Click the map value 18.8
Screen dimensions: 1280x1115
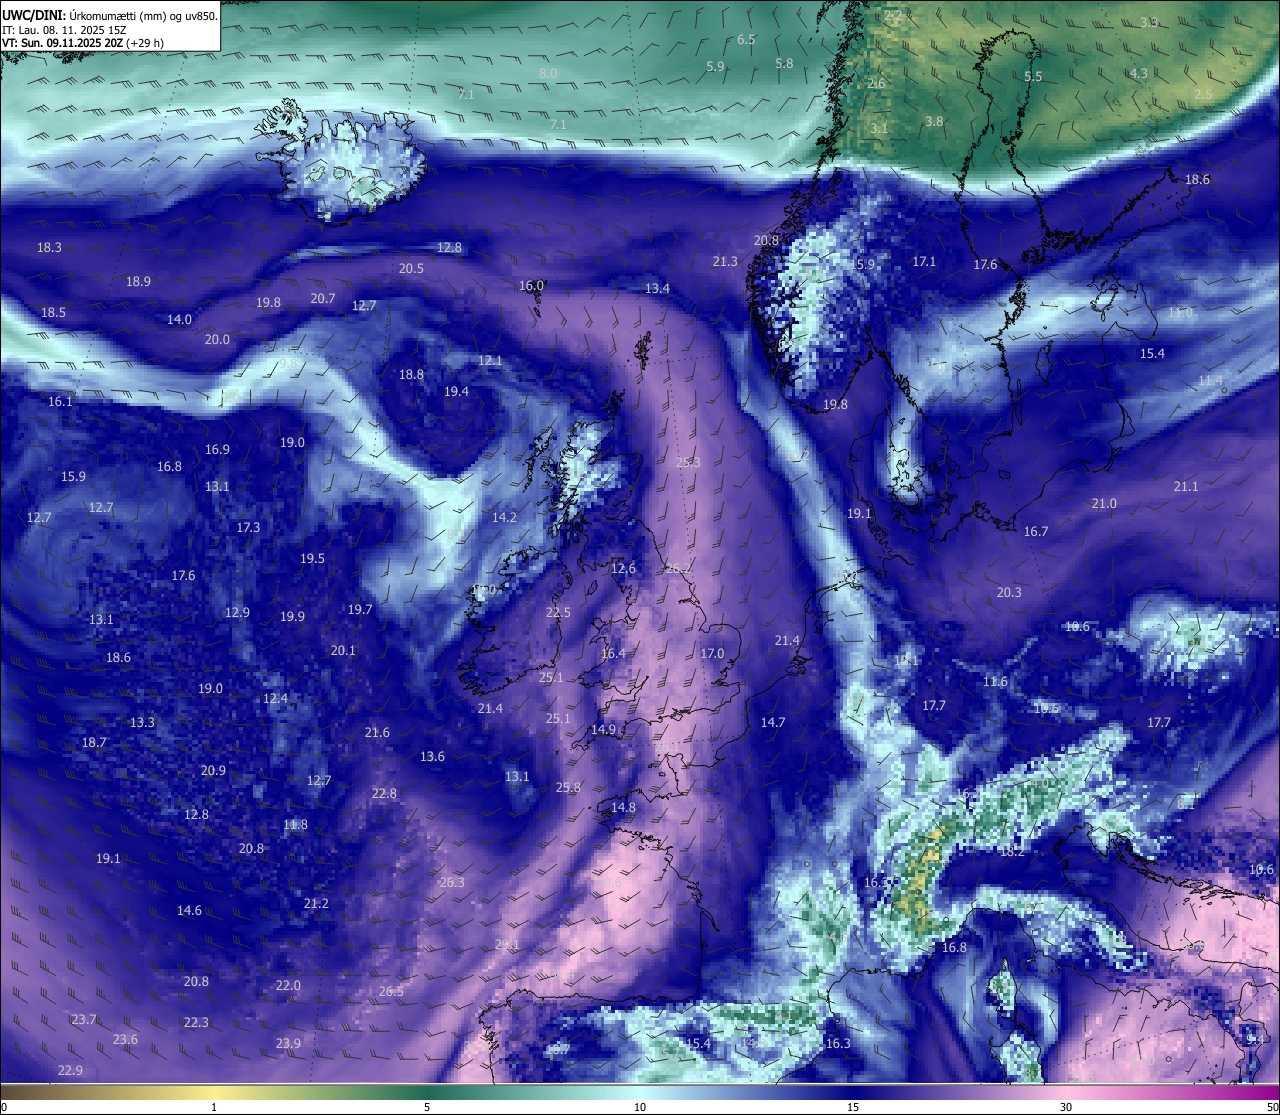(411, 375)
